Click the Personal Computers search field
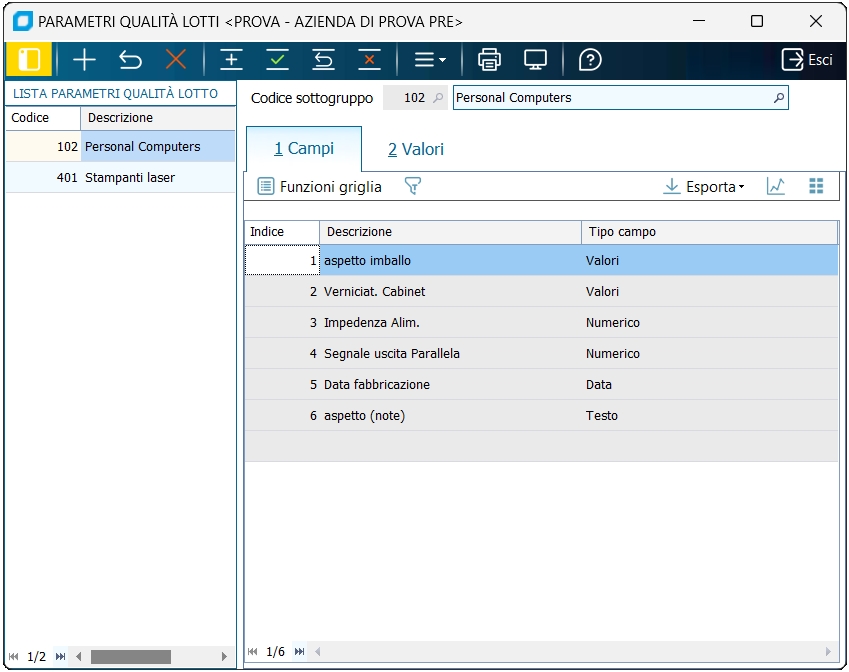This screenshot has height=672, width=849. point(612,98)
